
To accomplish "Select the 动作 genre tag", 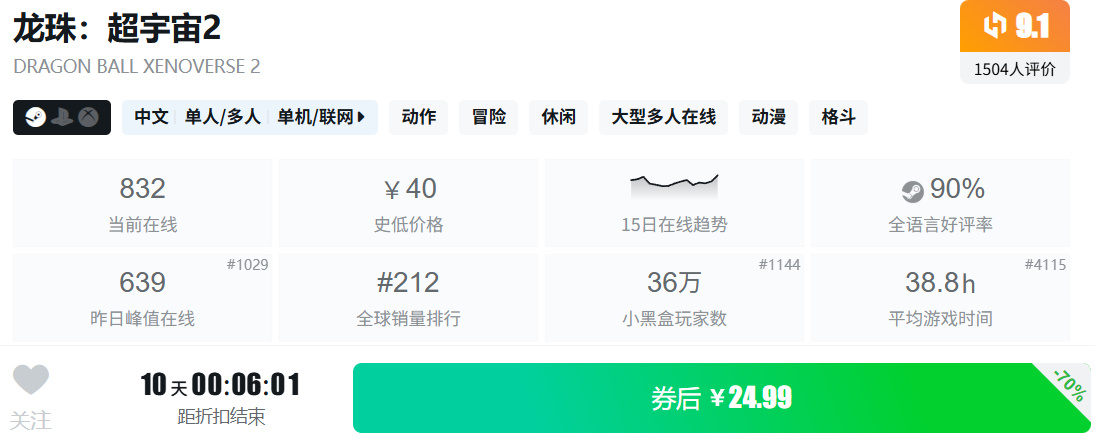I will (x=419, y=117).
